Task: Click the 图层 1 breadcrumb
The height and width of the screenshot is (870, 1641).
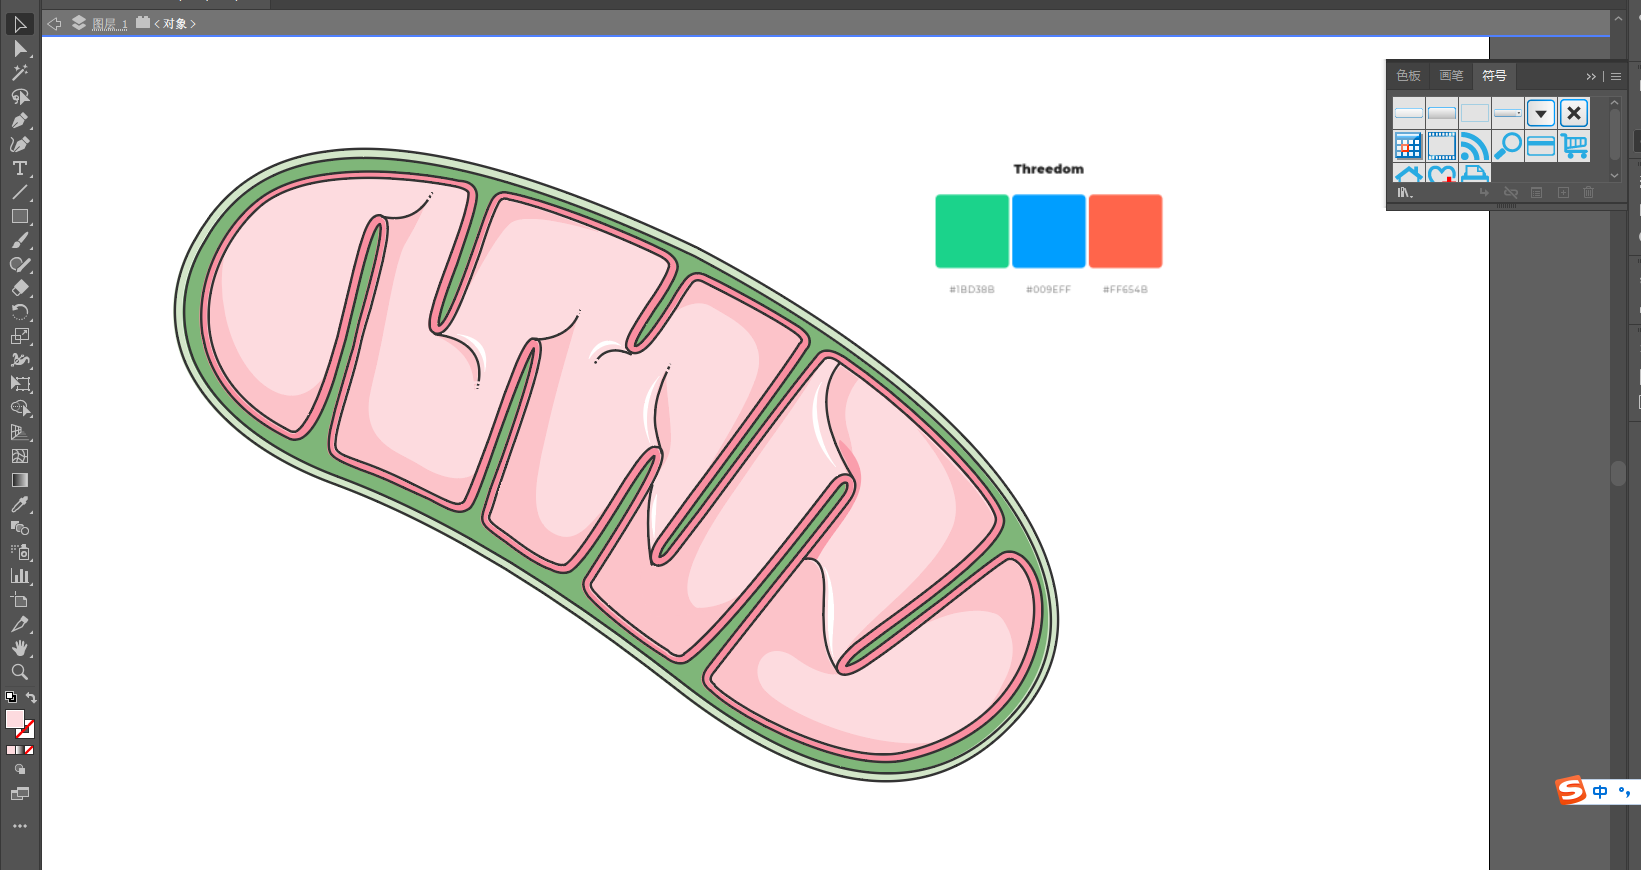Action: (x=110, y=24)
